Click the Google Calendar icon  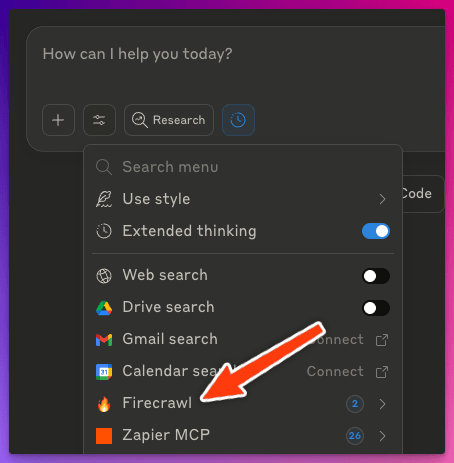(104, 372)
